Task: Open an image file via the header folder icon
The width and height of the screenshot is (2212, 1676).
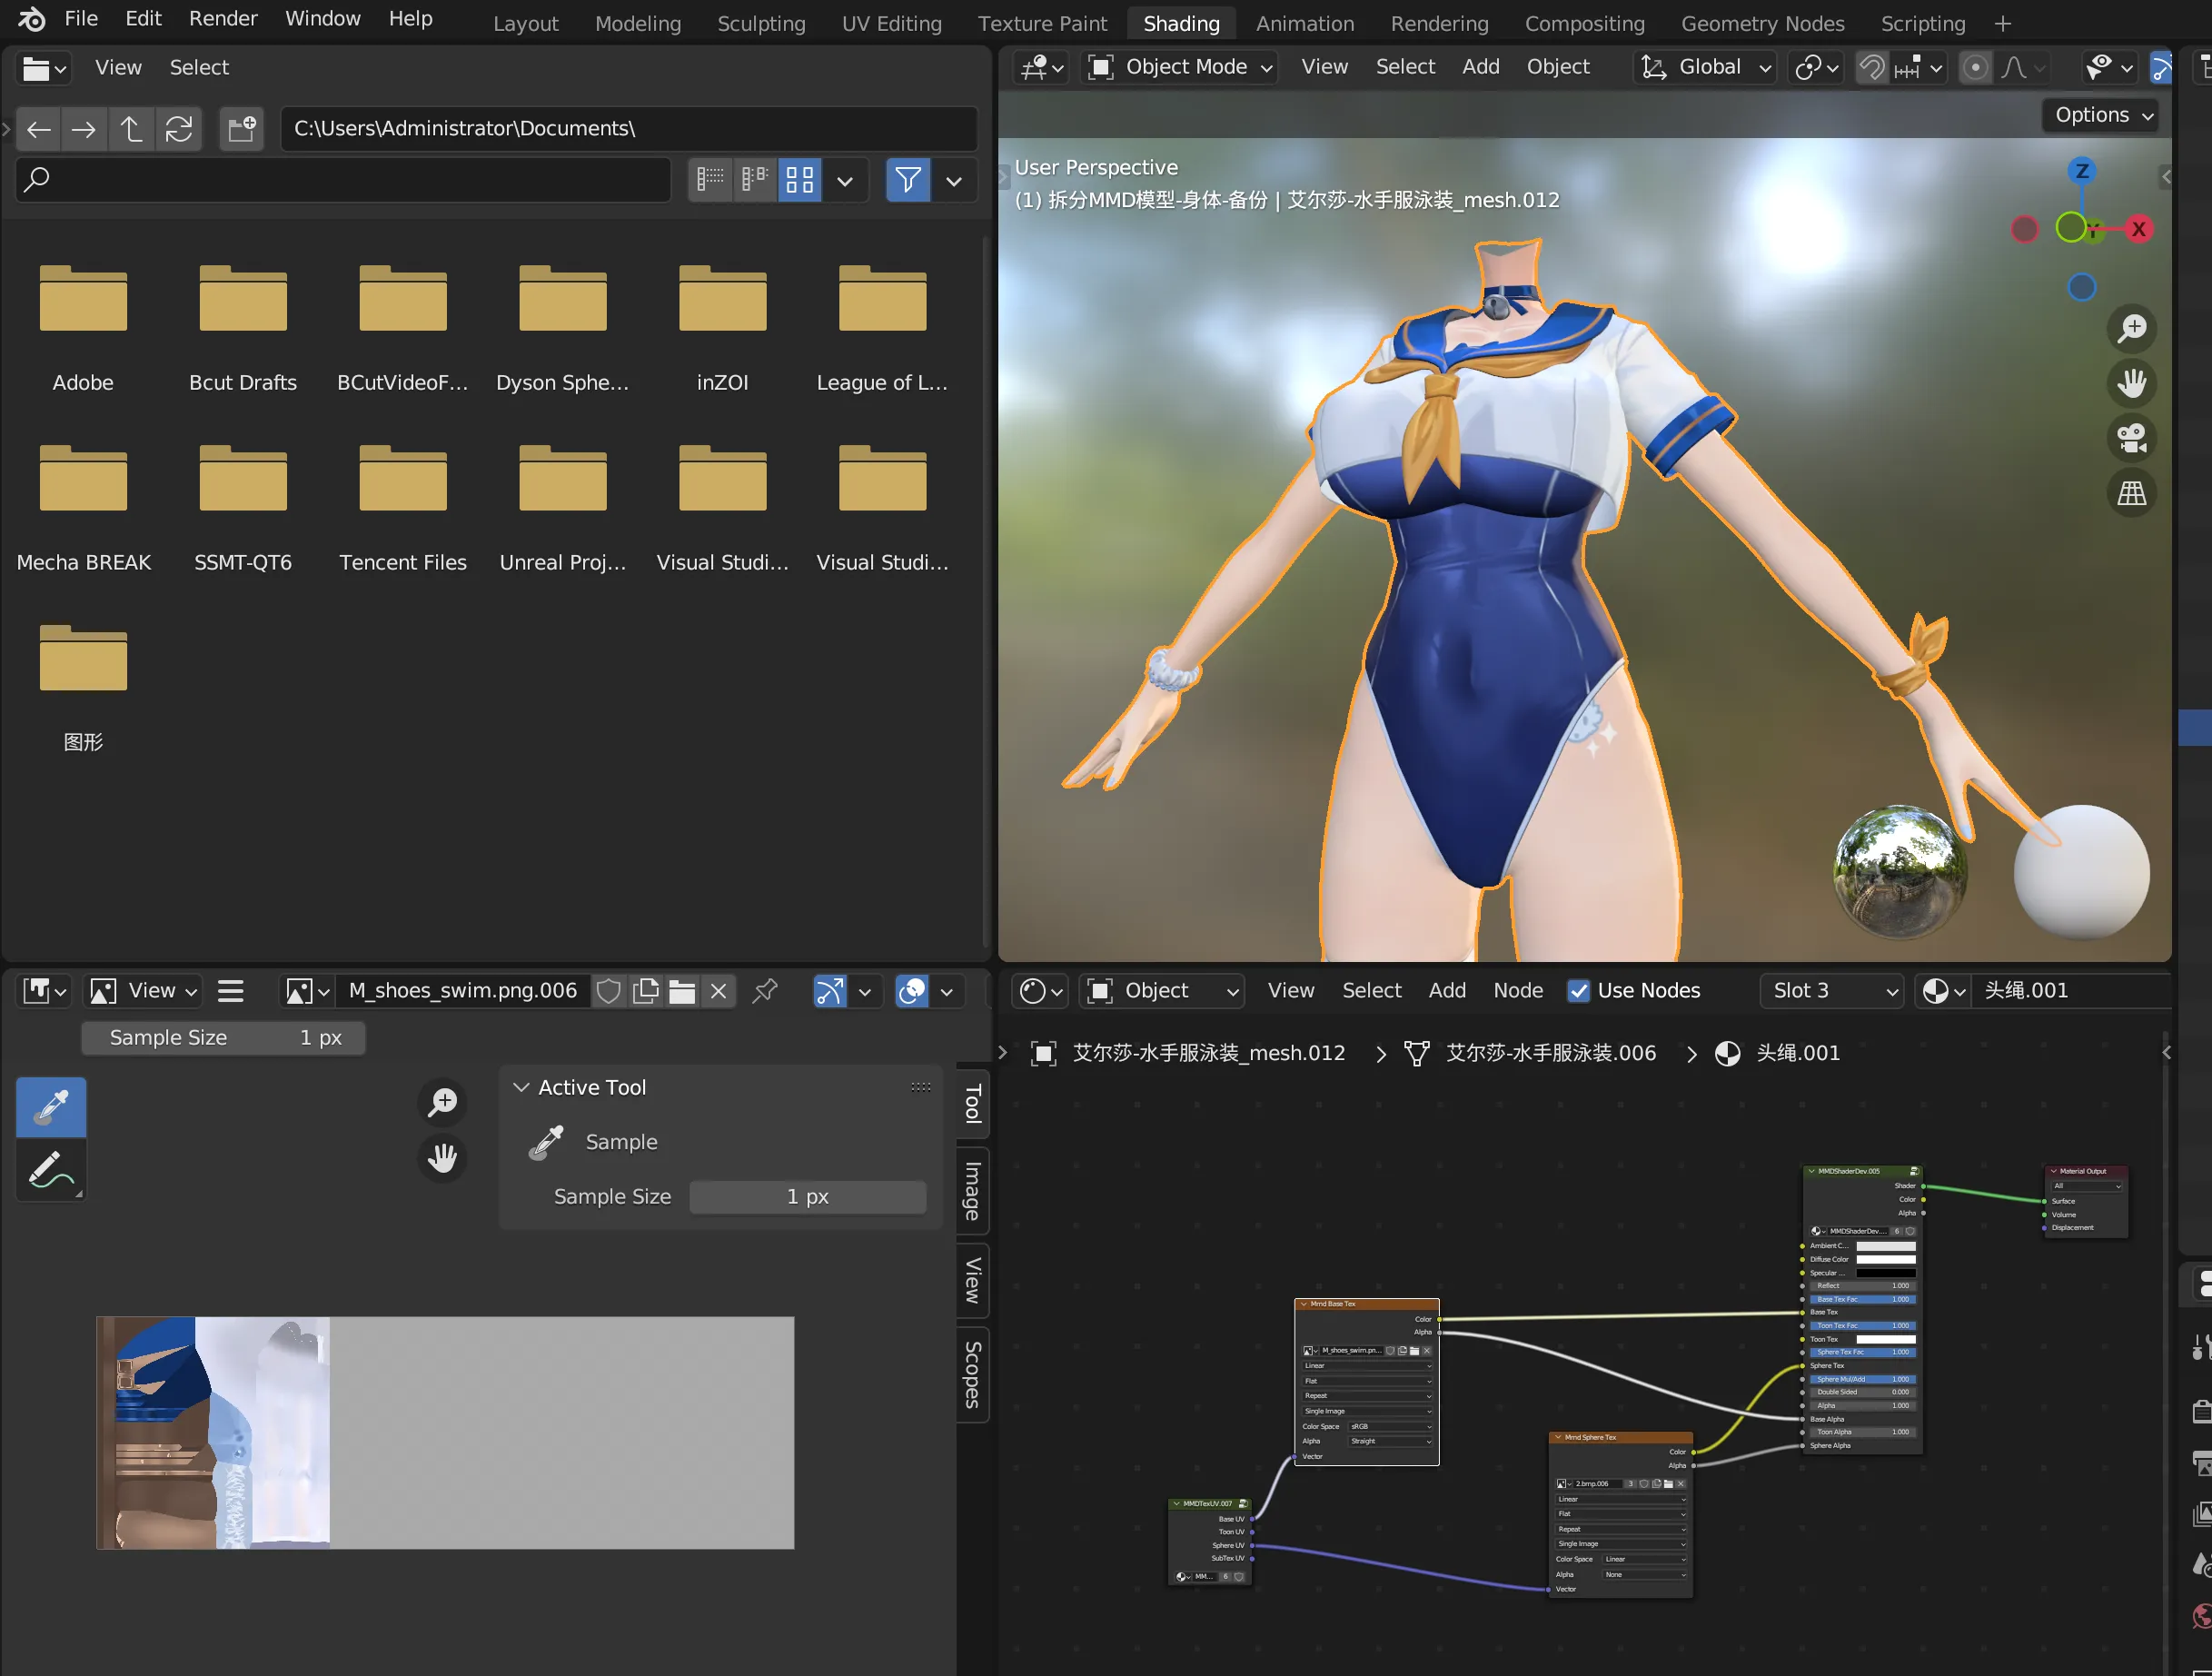Action: (682, 991)
